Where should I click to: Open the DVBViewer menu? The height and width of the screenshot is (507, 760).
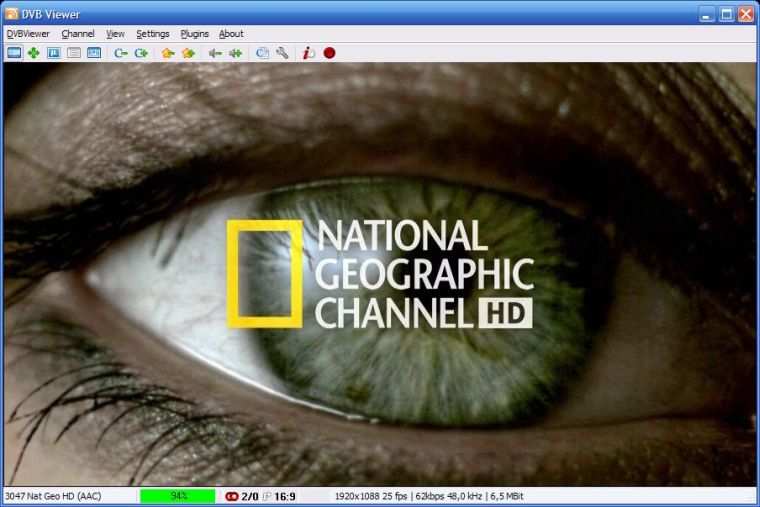[x=28, y=34]
